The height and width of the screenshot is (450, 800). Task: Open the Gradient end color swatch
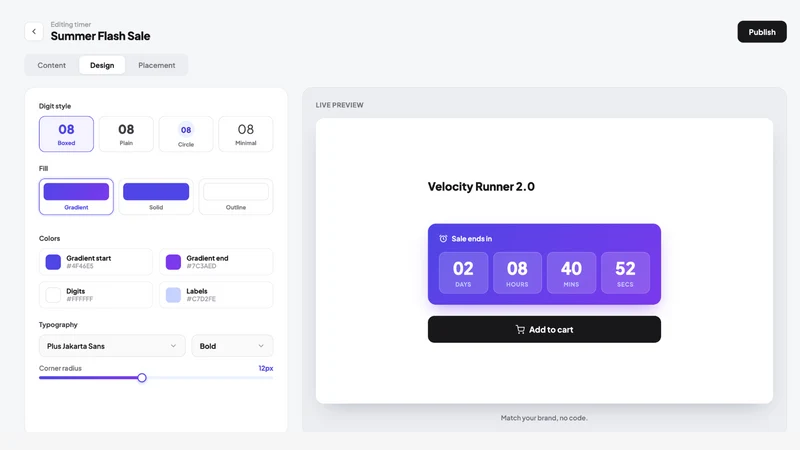click(x=173, y=262)
